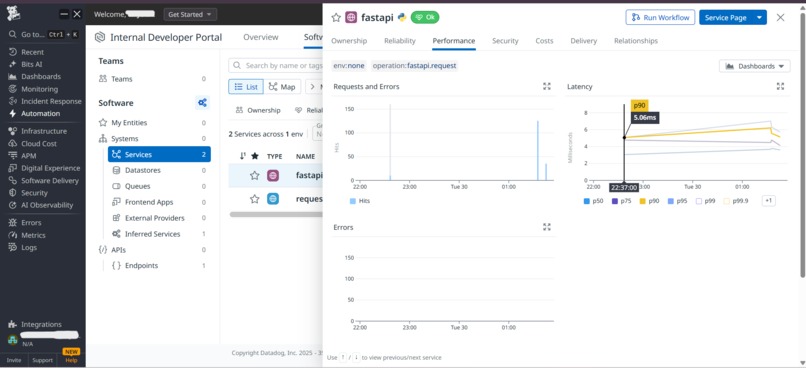Select the env:none filter tag
Viewport: 806px width, 368px height.
349,66
